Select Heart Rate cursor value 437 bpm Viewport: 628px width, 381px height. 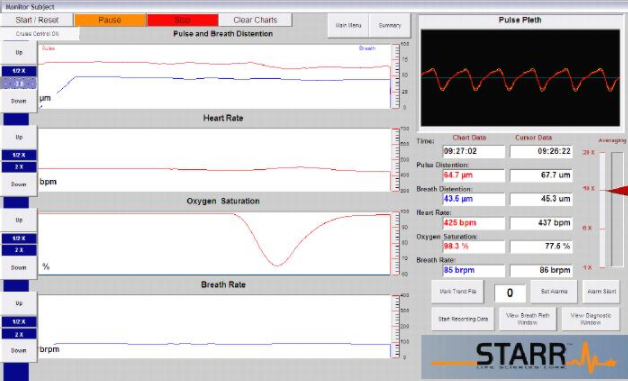click(541, 223)
